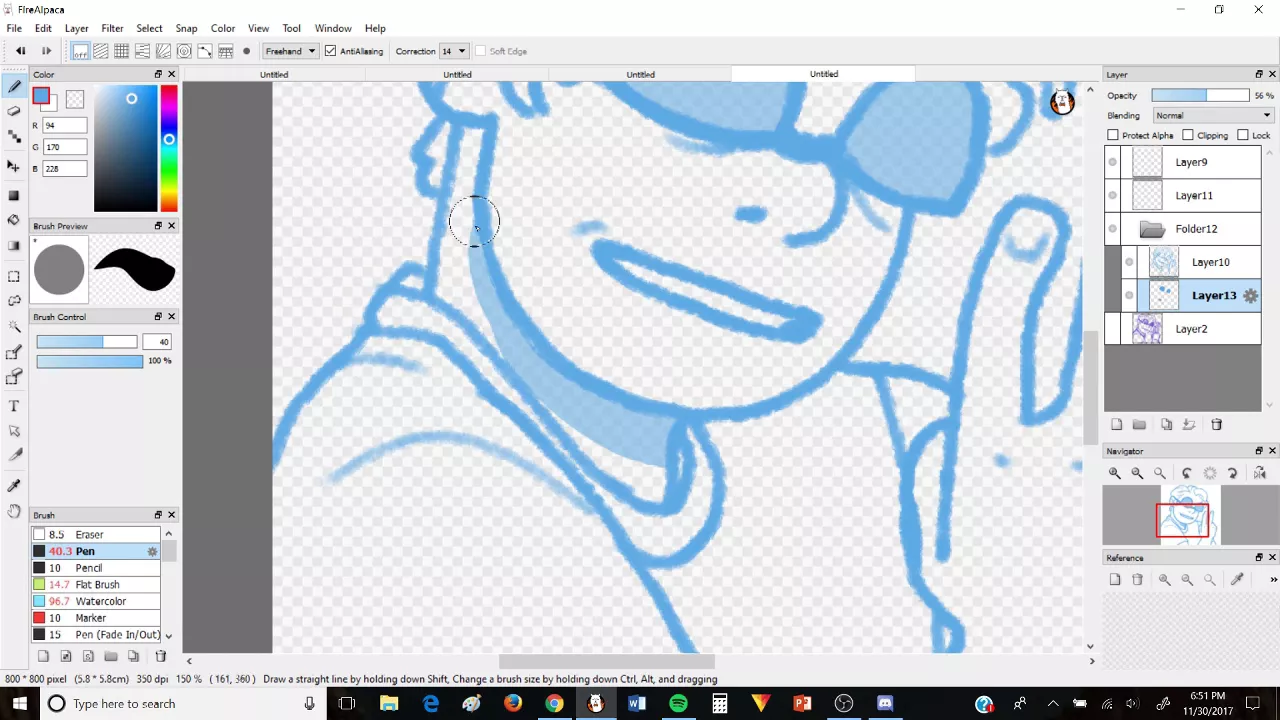
Task: Select the Magic Wand tool
Action: pyautogui.click(x=14, y=326)
